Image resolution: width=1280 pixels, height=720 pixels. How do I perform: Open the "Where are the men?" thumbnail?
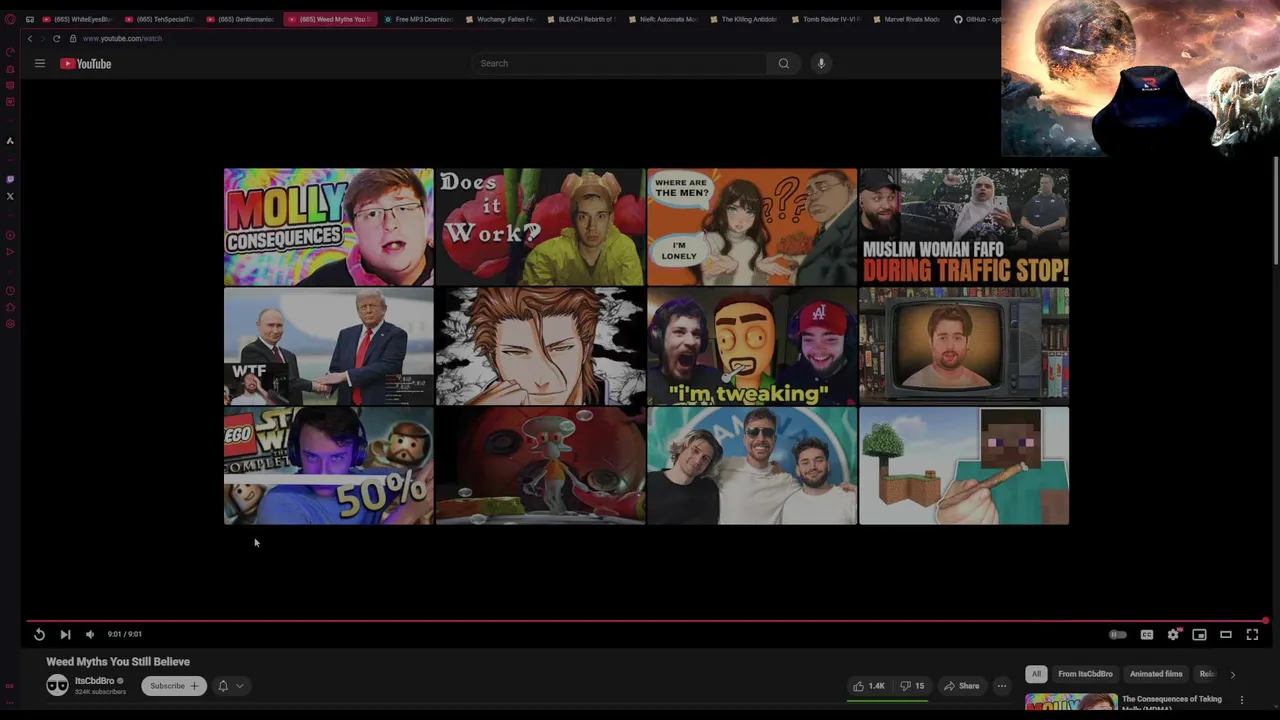click(752, 227)
